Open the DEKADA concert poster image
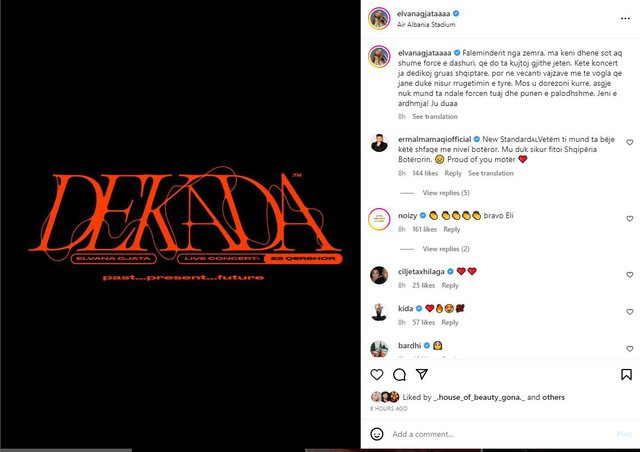Screen dimensions: 640x452 pyautogui.click(x=180, y=224)
